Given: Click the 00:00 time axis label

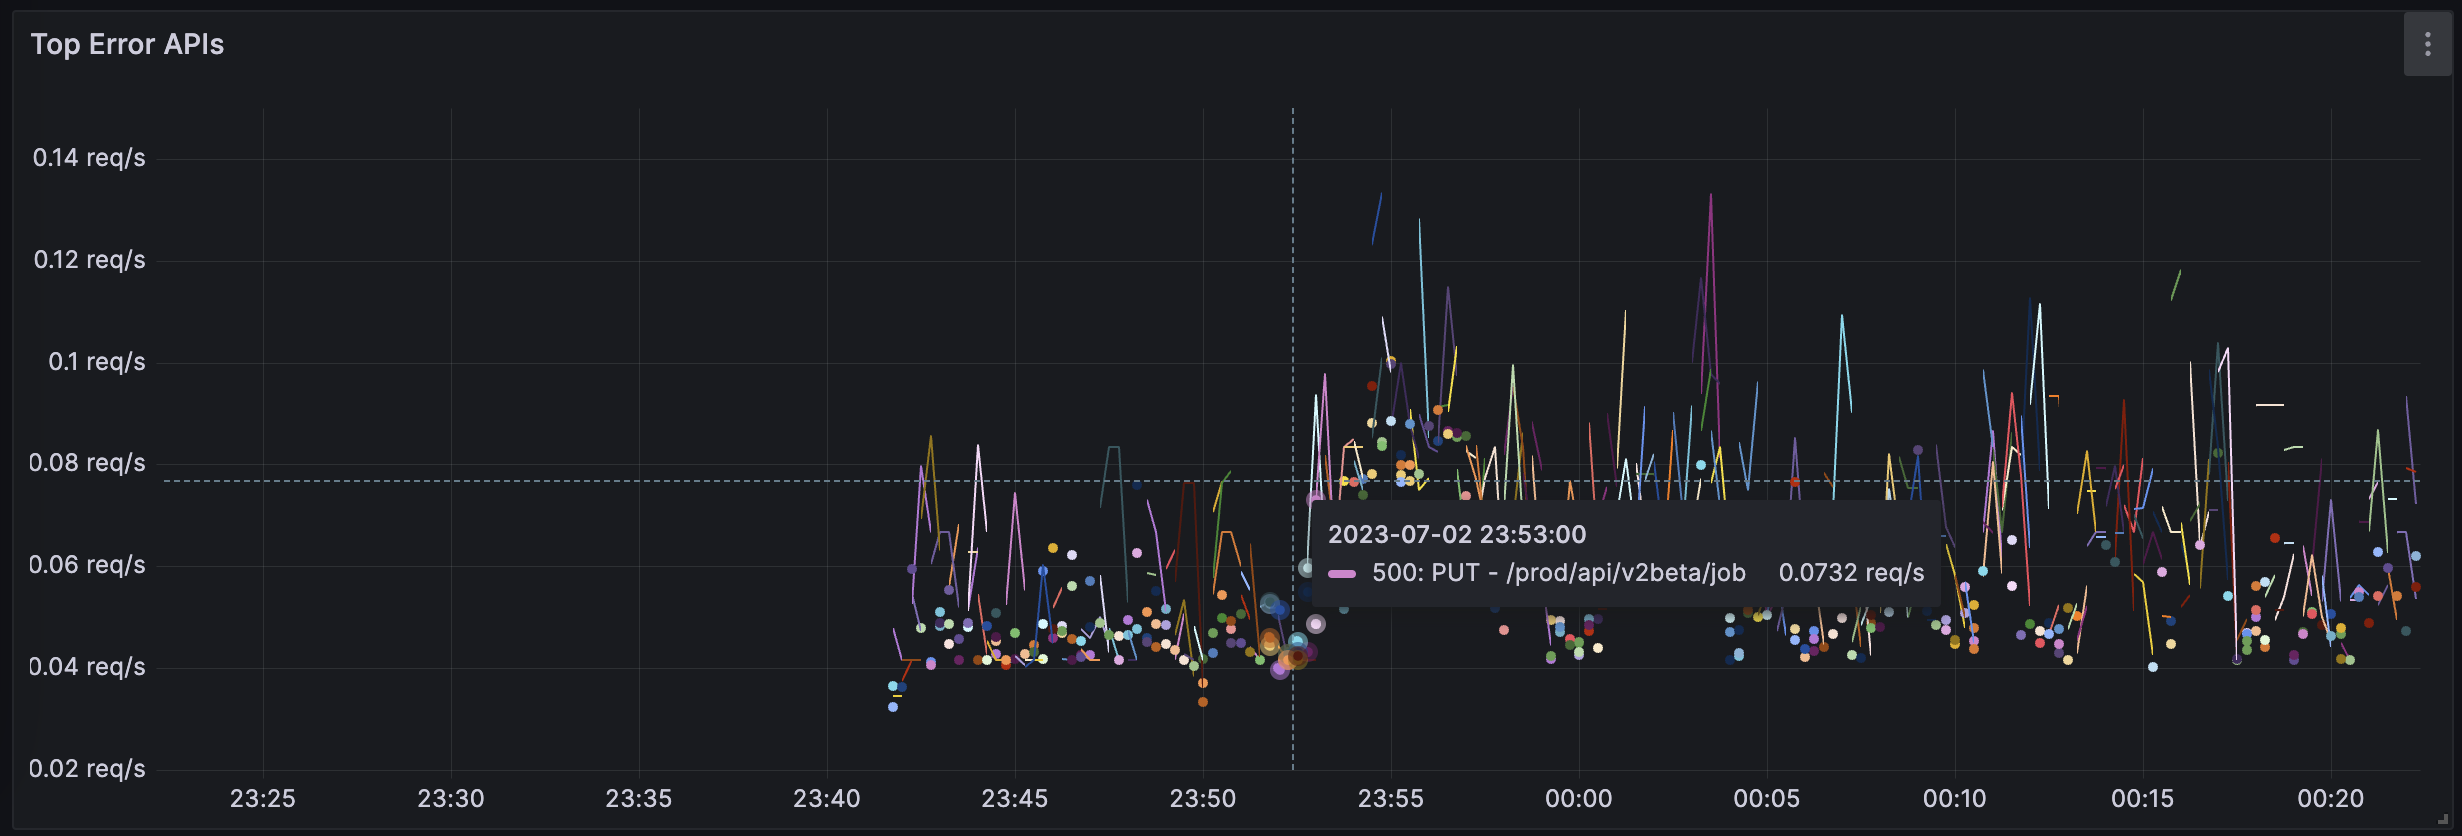Looking at the screenshot, I should pyautogui.click(x=1579, y=799).
